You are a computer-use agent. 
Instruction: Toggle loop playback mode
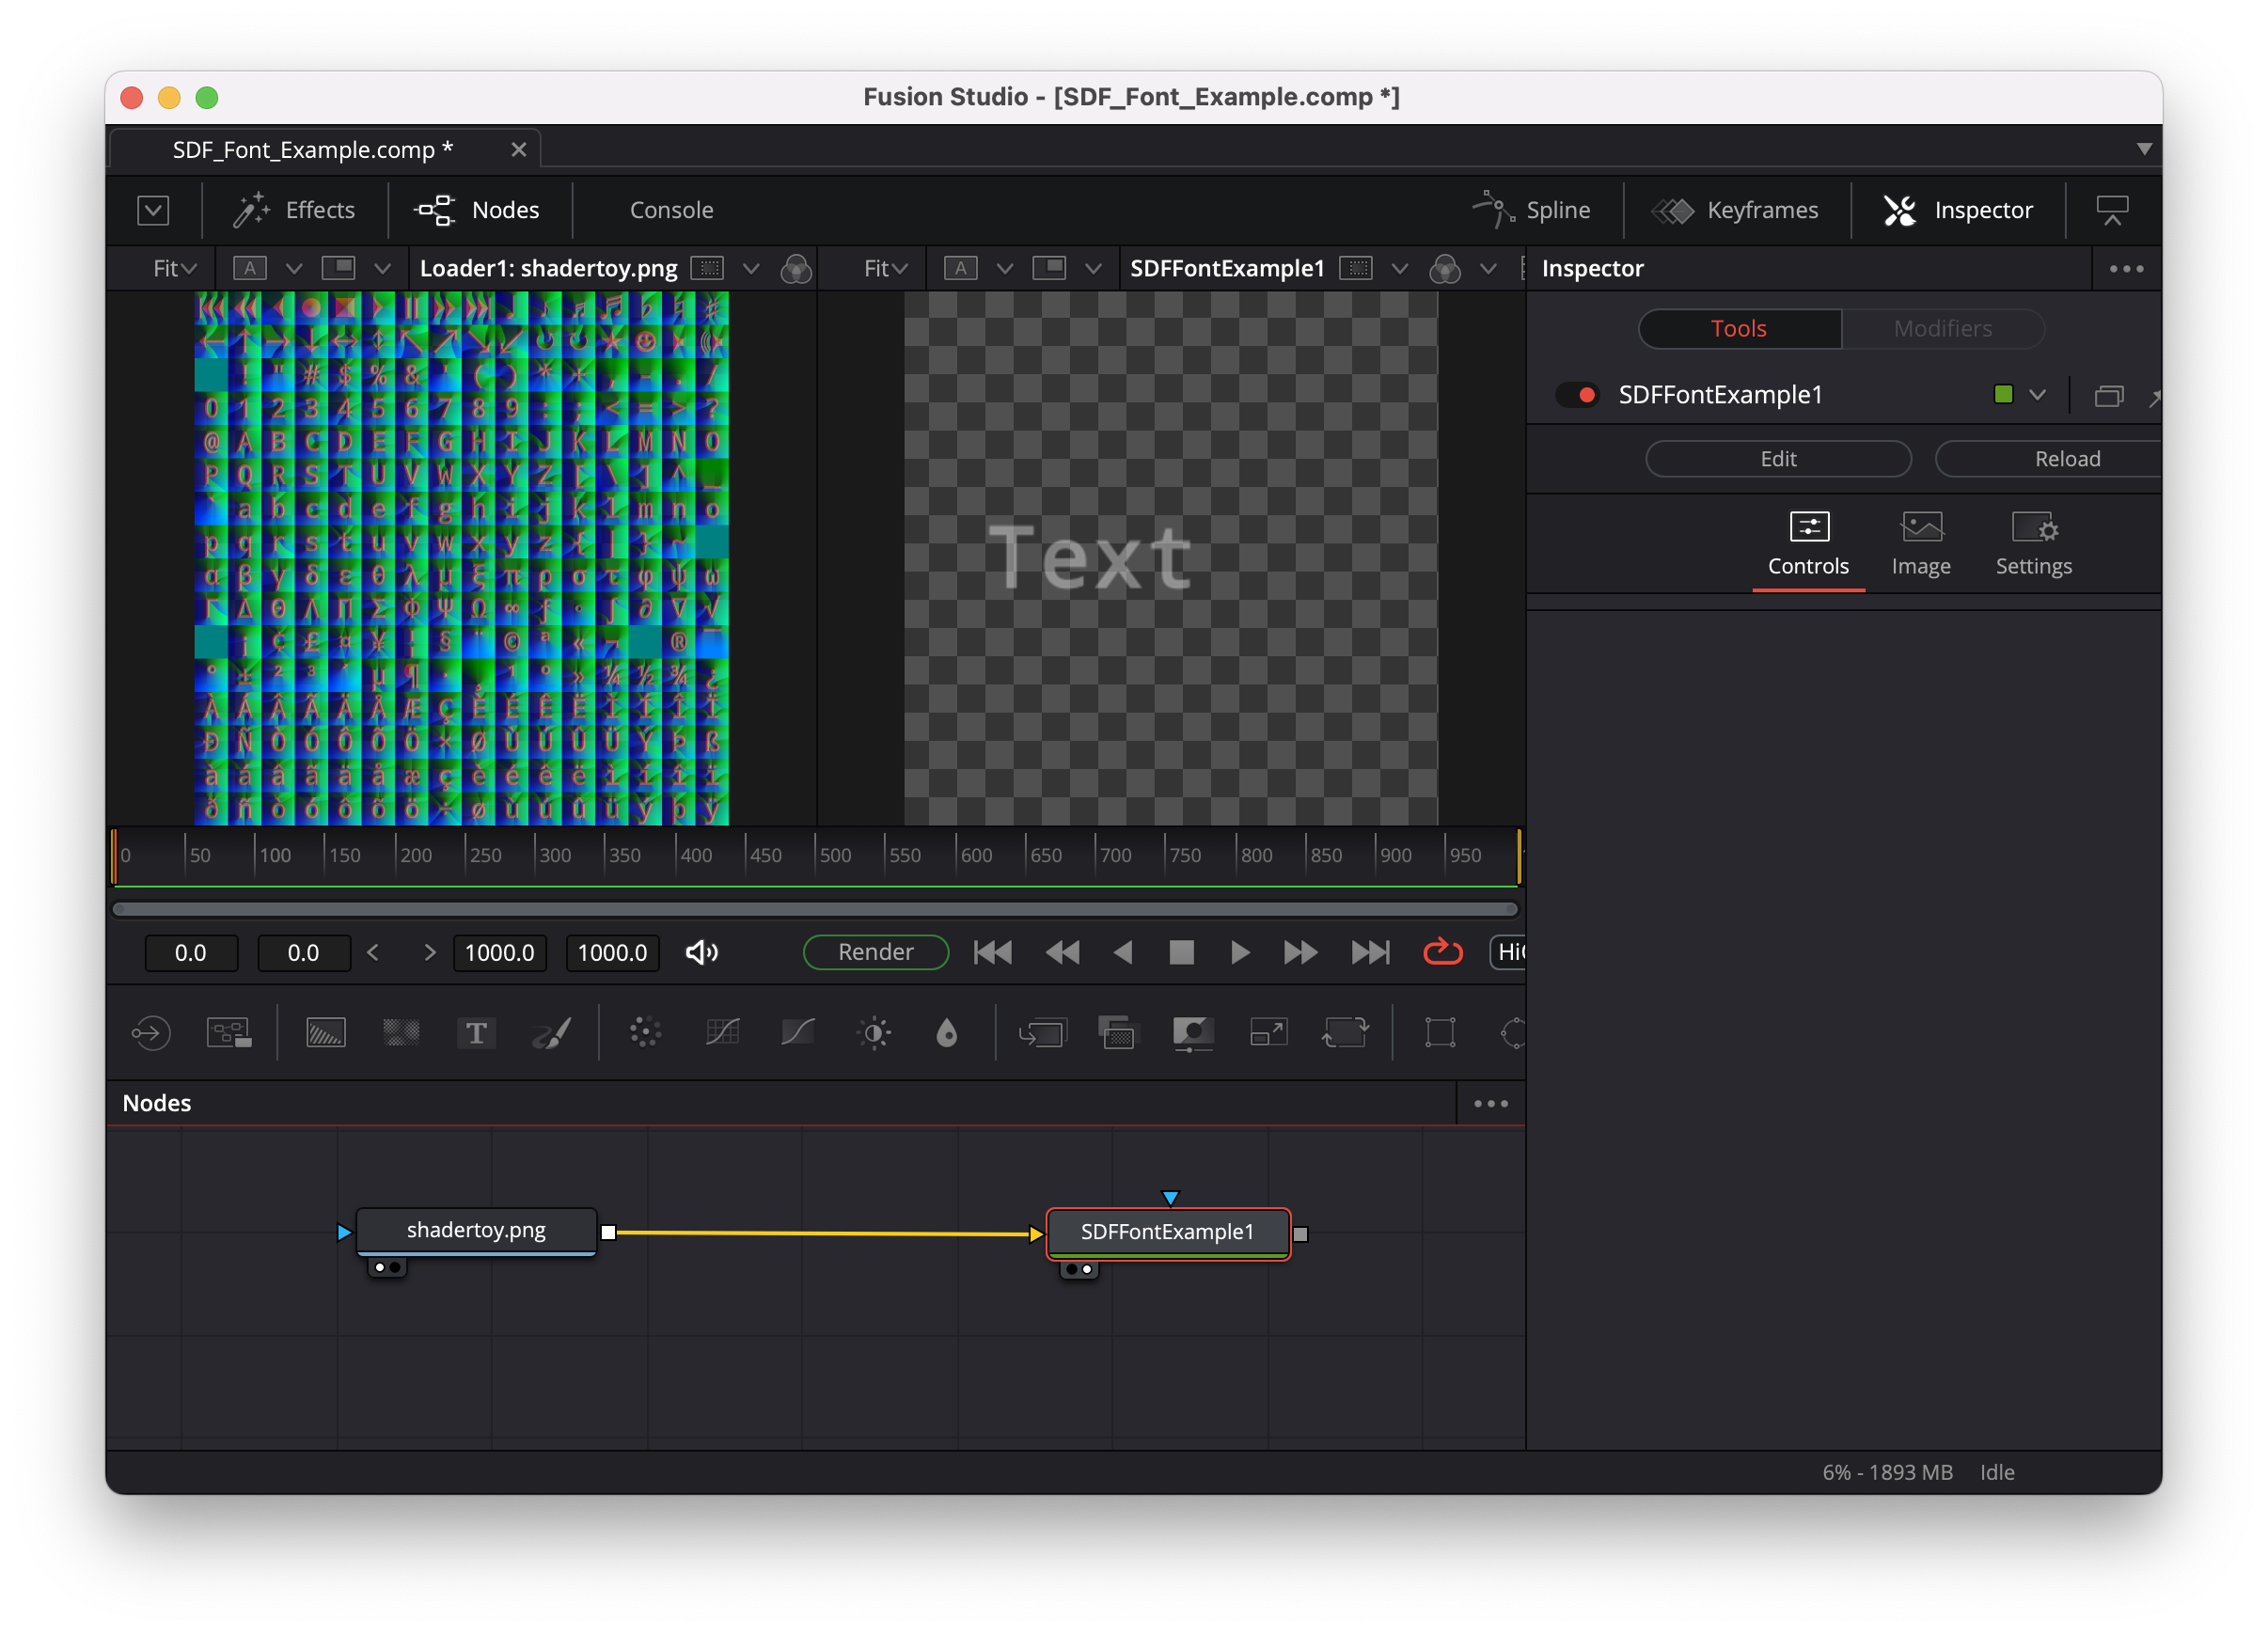(x=1443, y=953)
